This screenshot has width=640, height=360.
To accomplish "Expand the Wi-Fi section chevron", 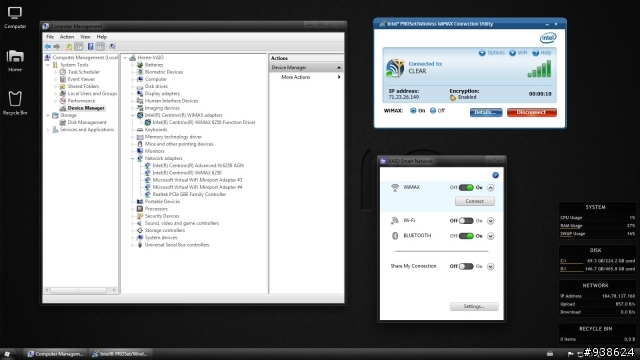I will (491, 221).
